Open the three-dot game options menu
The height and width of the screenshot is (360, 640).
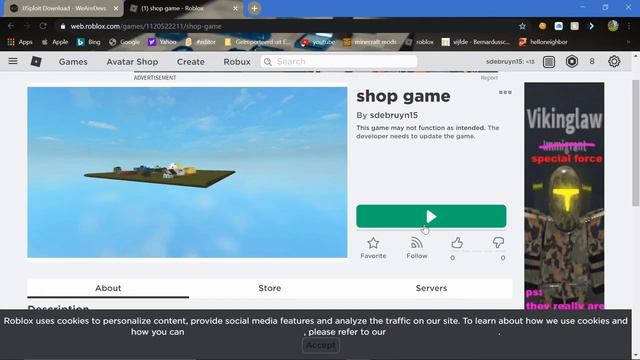[x=505, y=92]
